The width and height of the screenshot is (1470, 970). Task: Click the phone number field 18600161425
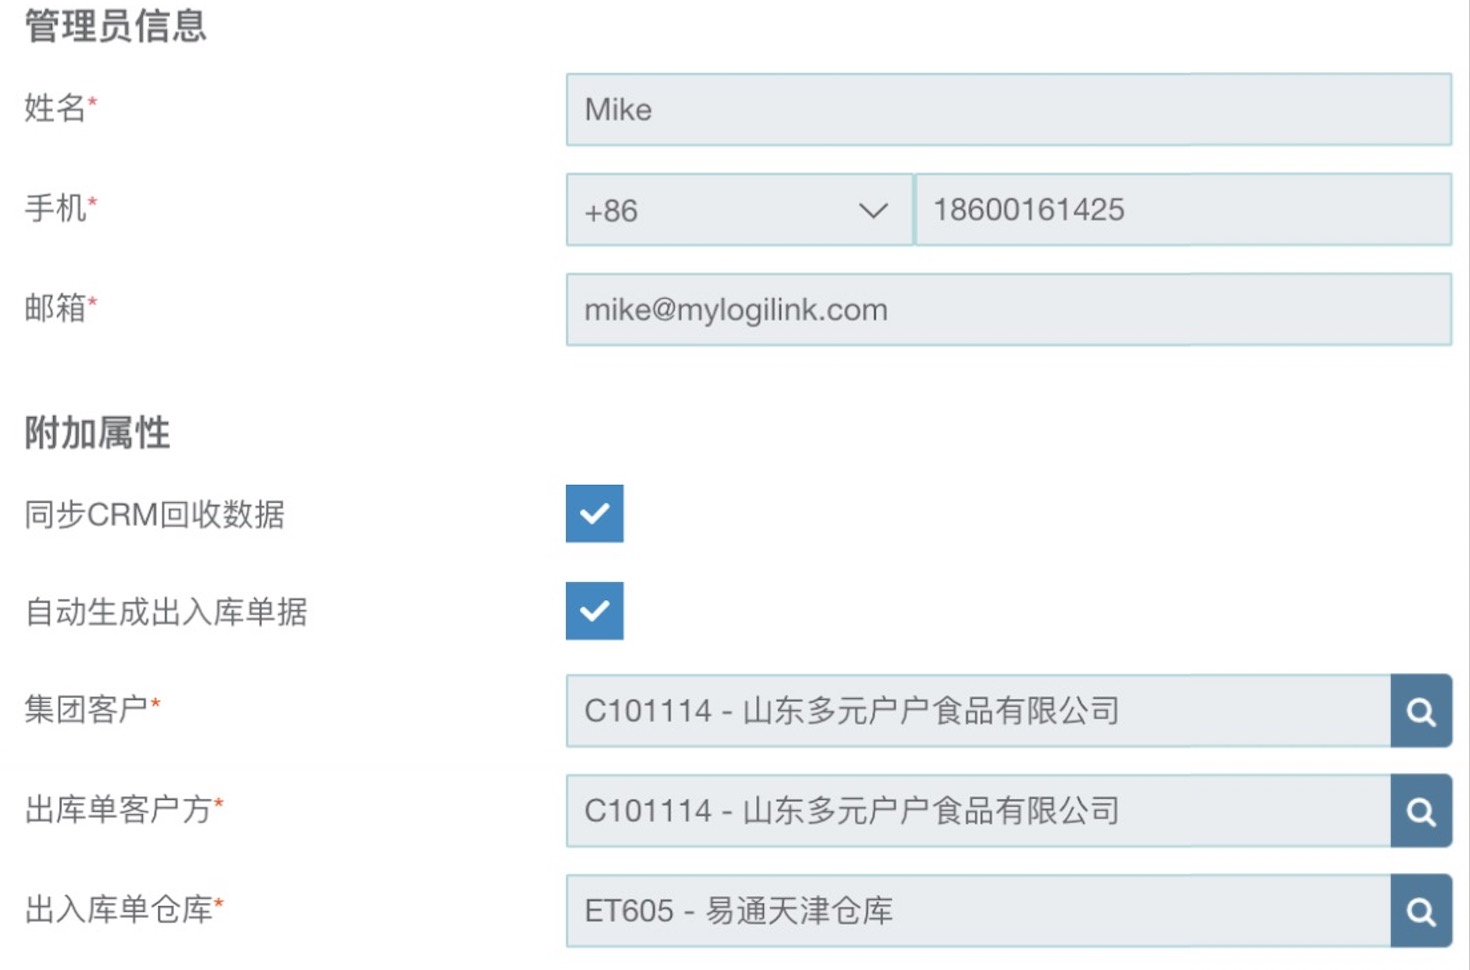coord(1184,210)
